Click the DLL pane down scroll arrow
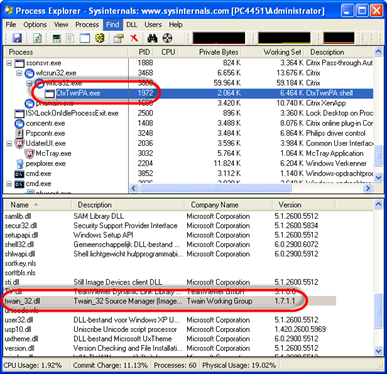Viewport: 387px width, 374px height. [x=378, y=351]
